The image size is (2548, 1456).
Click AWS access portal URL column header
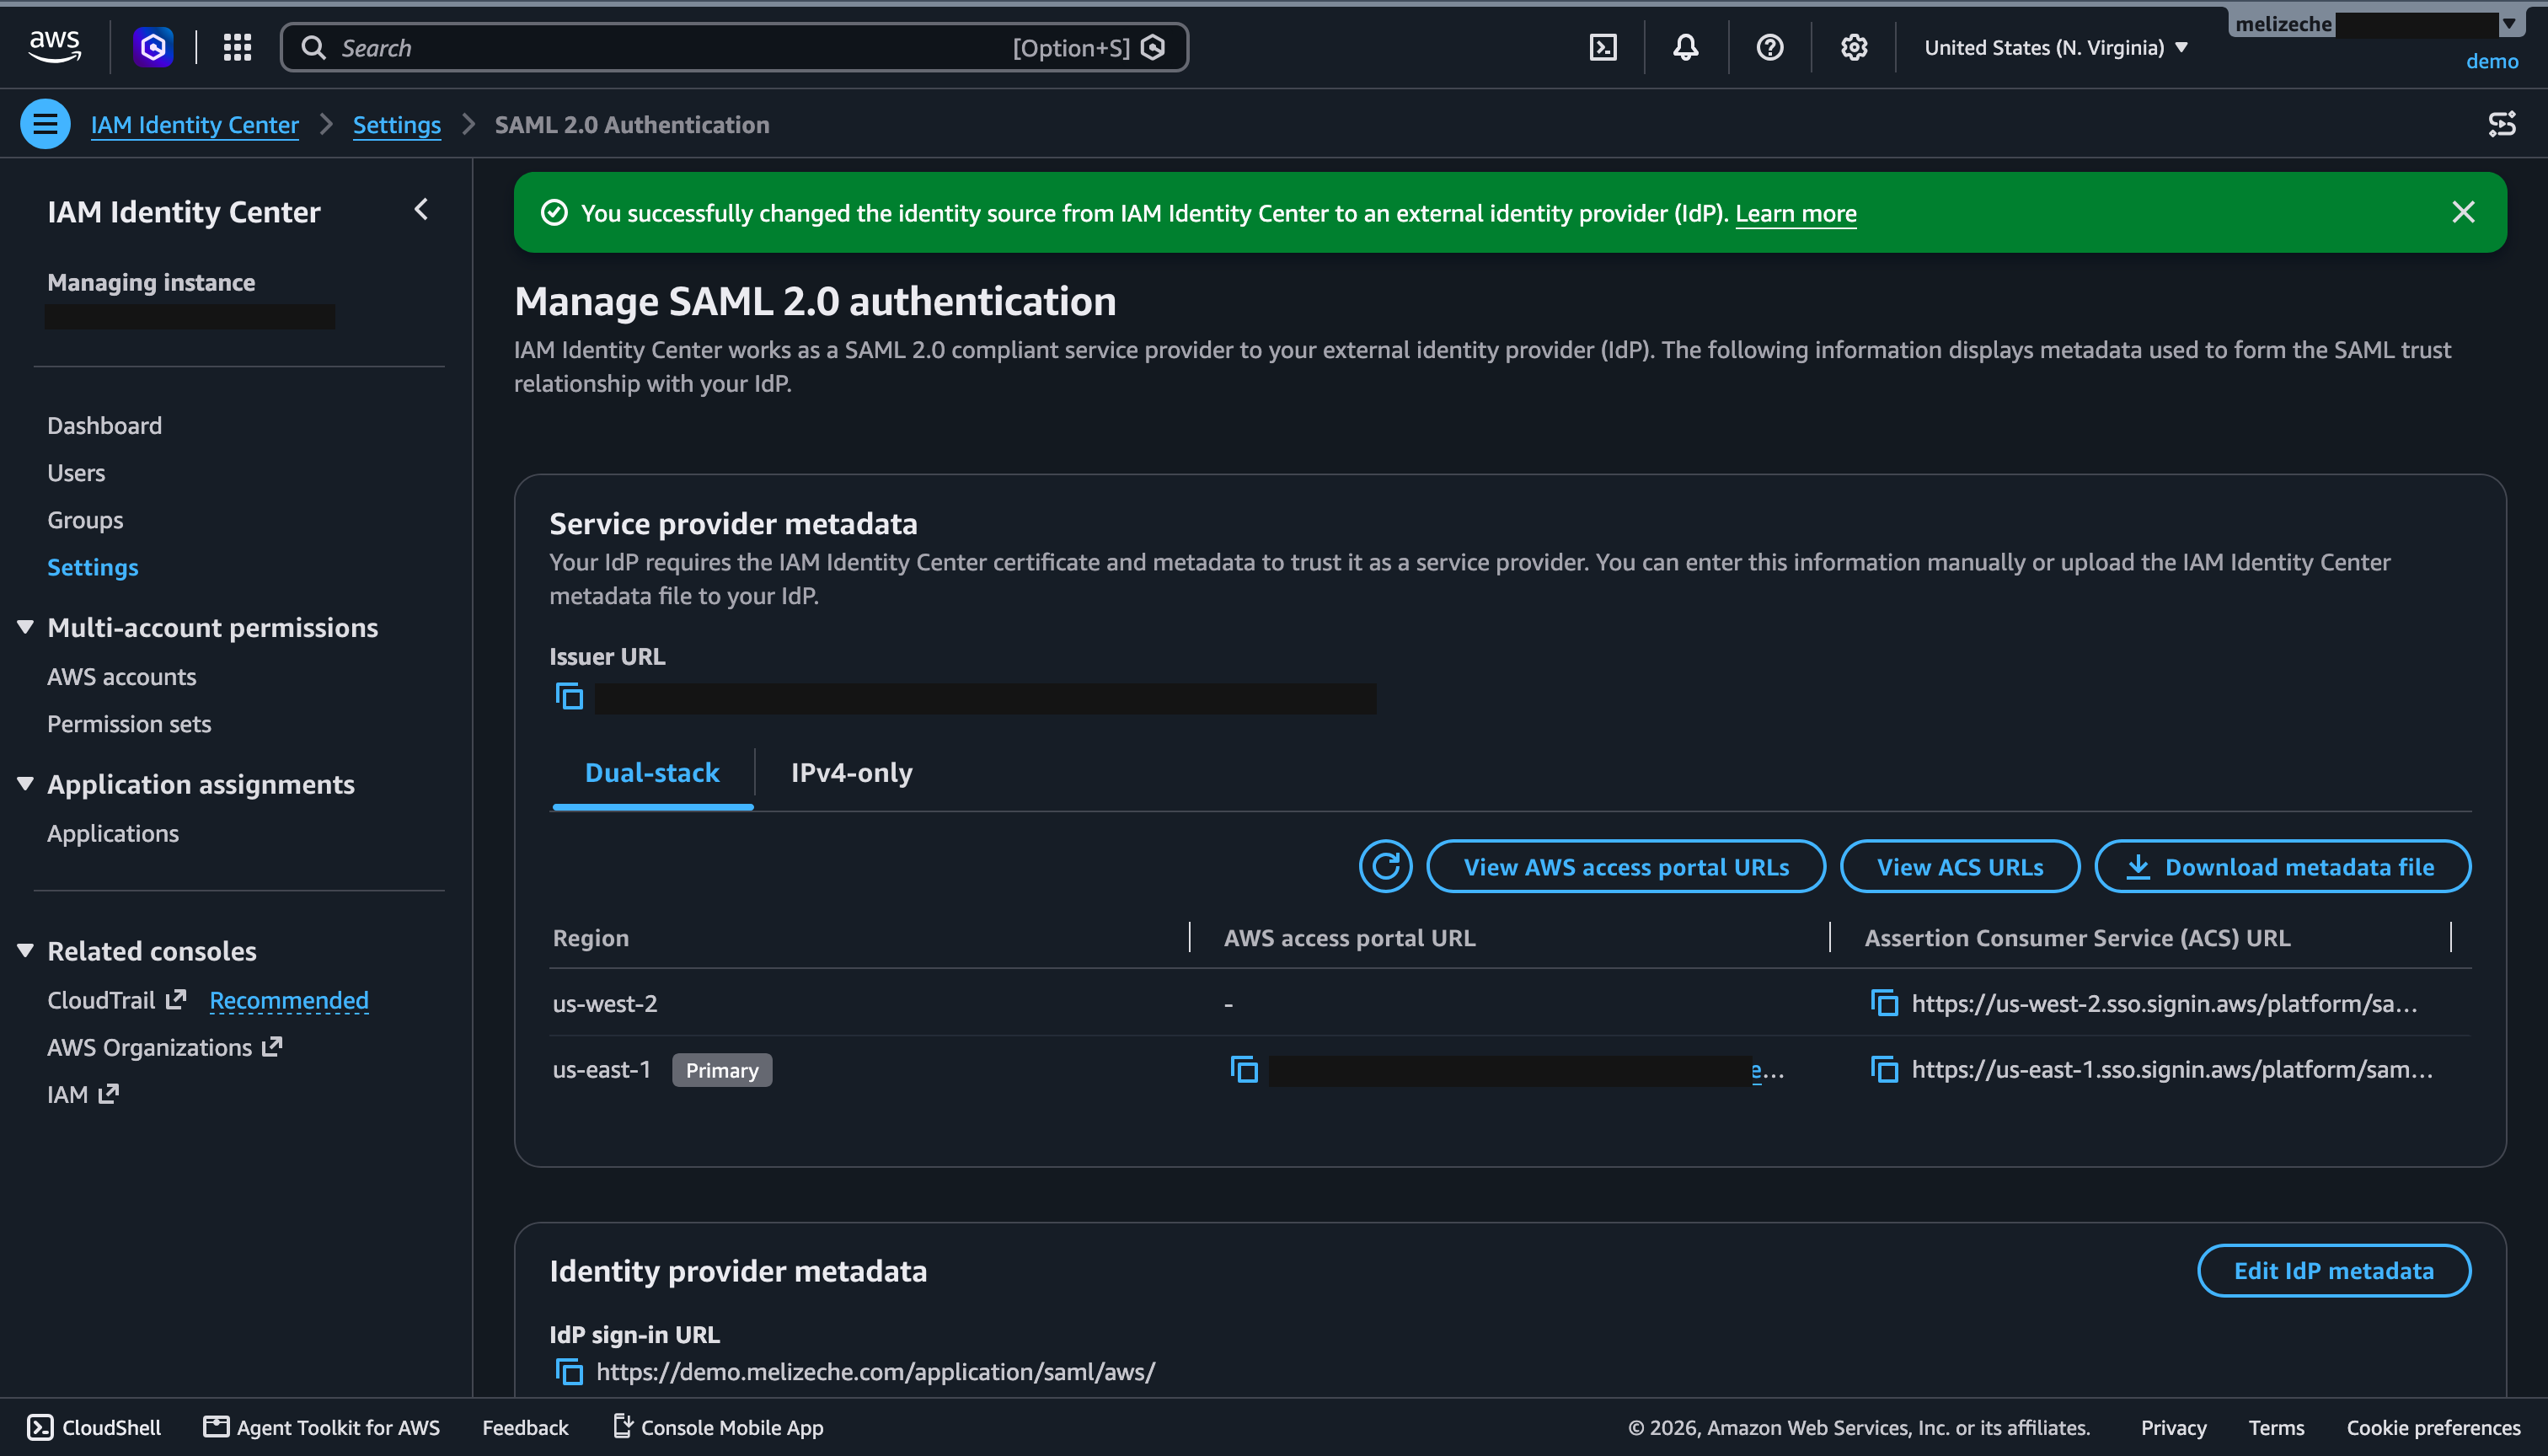tap(1349, 937)
